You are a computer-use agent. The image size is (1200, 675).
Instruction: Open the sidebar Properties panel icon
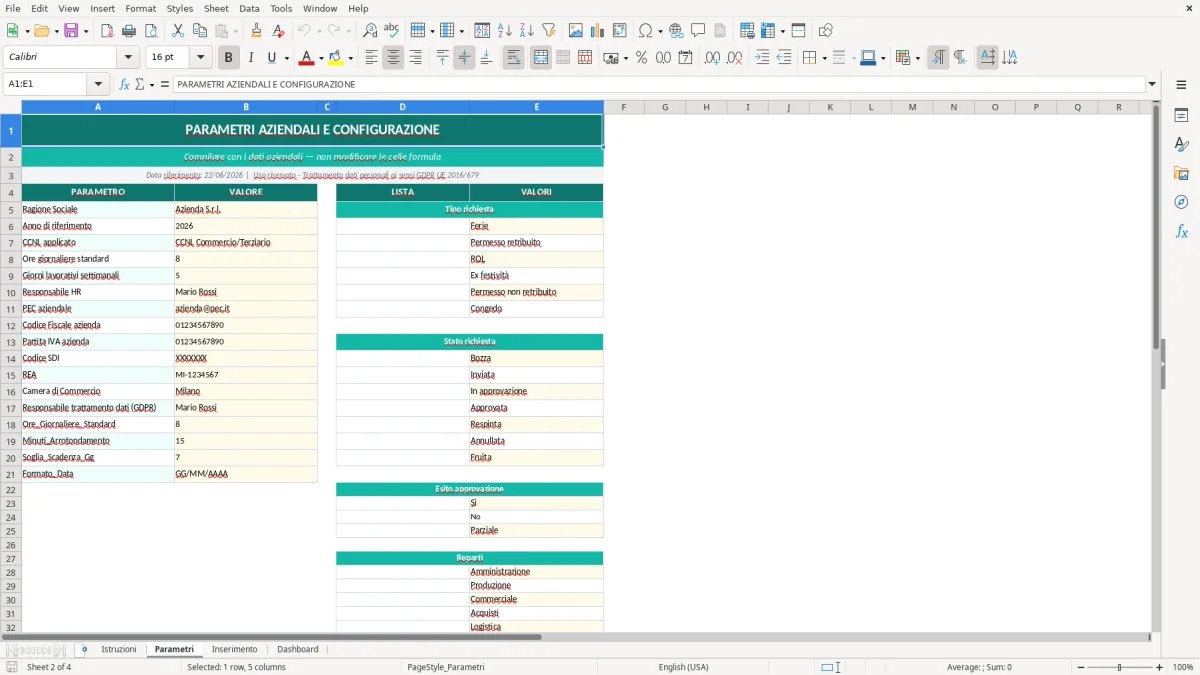pyautogui.click(x=1181, y=115)
